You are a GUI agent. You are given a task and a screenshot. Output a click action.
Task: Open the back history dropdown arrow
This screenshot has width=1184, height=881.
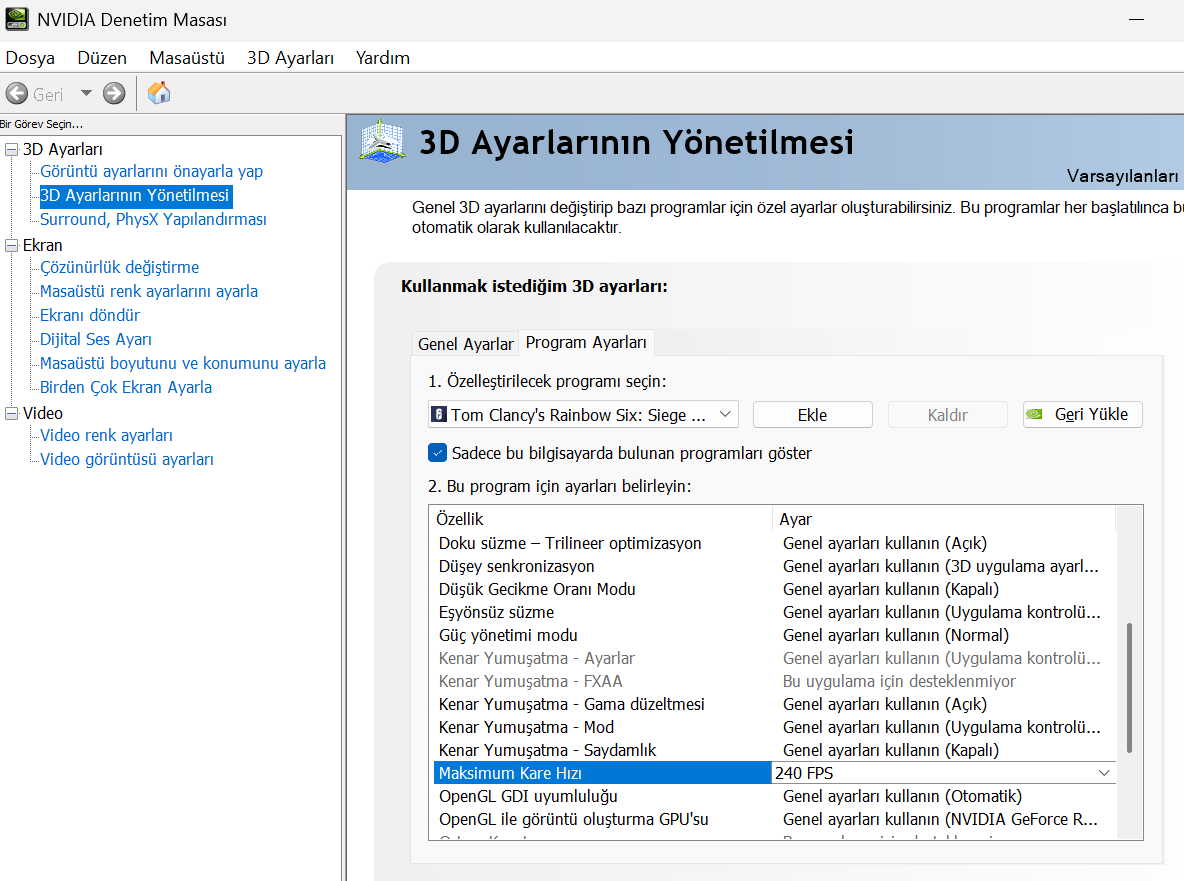click(x=86, y=94)
